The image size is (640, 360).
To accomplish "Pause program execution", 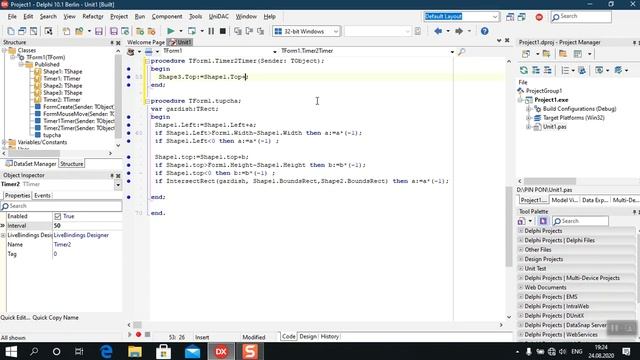I will click(x=211, y=31).
